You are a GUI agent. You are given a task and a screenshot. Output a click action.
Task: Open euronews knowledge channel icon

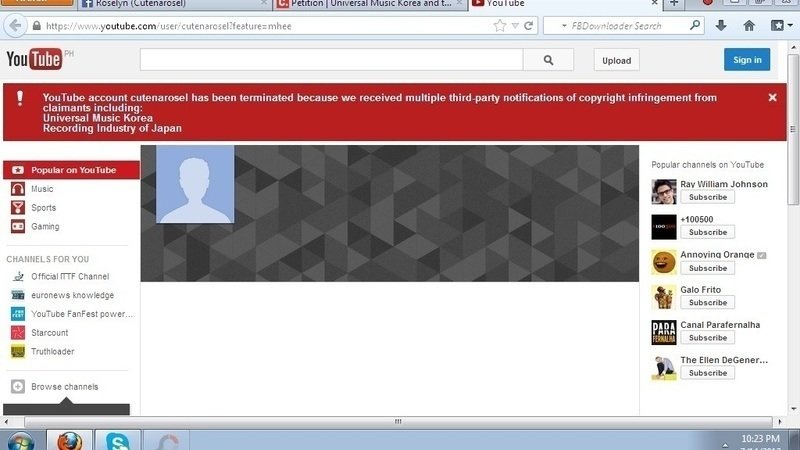(18, 295)
